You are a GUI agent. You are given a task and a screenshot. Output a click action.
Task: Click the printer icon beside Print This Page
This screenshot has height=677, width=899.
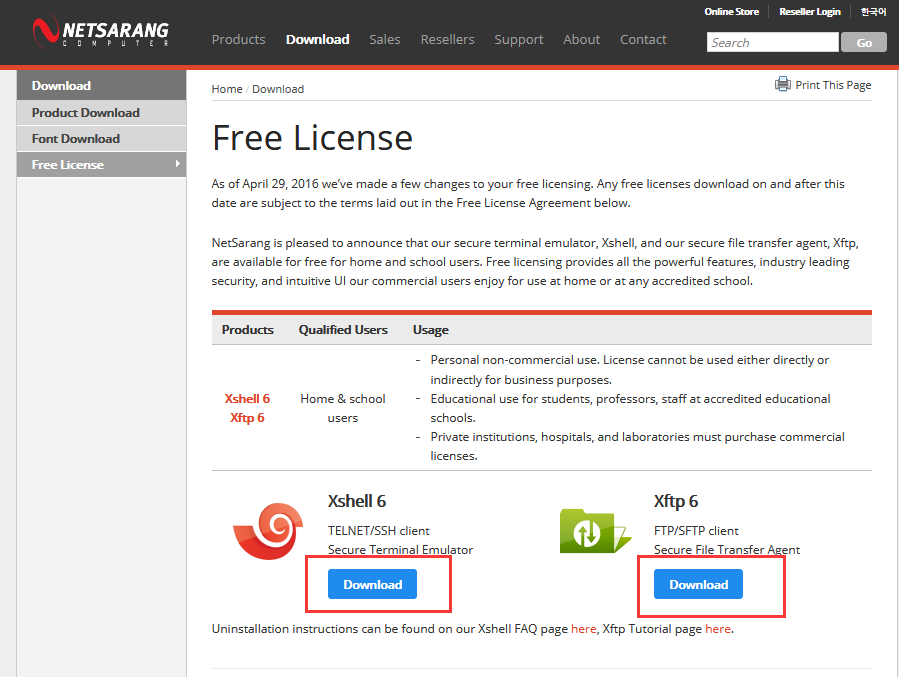point(783,84)
